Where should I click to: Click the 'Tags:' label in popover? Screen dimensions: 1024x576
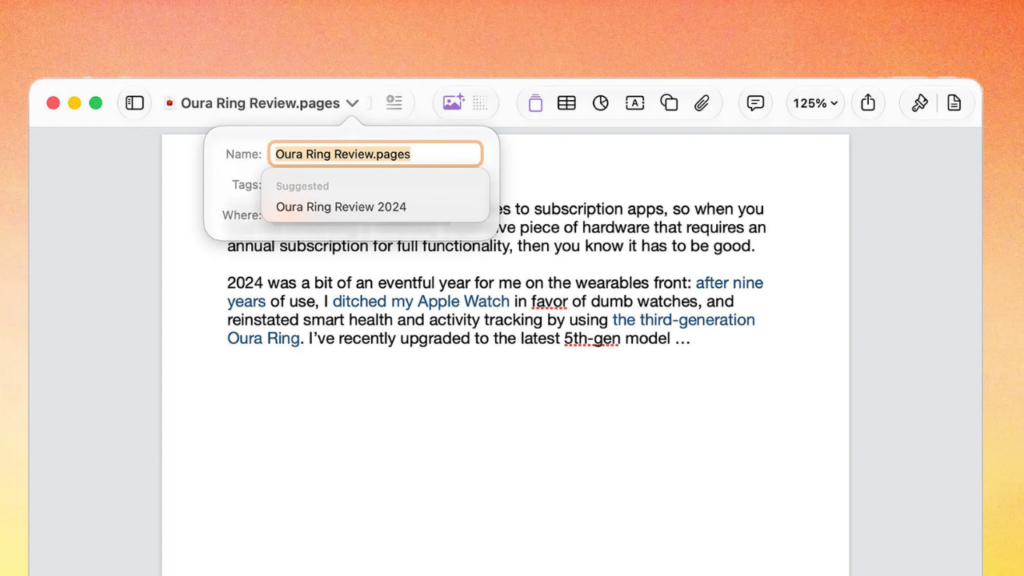(246, 185)
